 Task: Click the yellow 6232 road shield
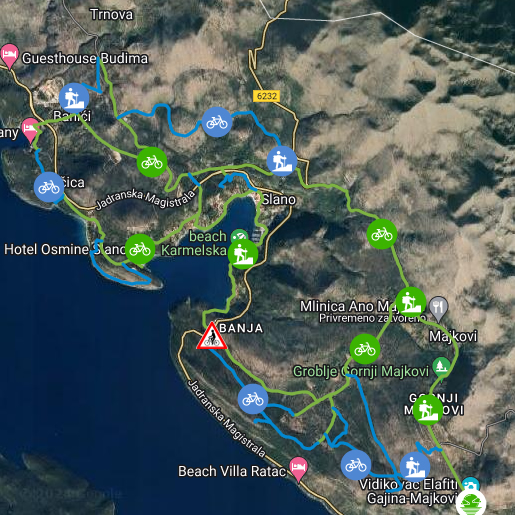pos(267,96)
